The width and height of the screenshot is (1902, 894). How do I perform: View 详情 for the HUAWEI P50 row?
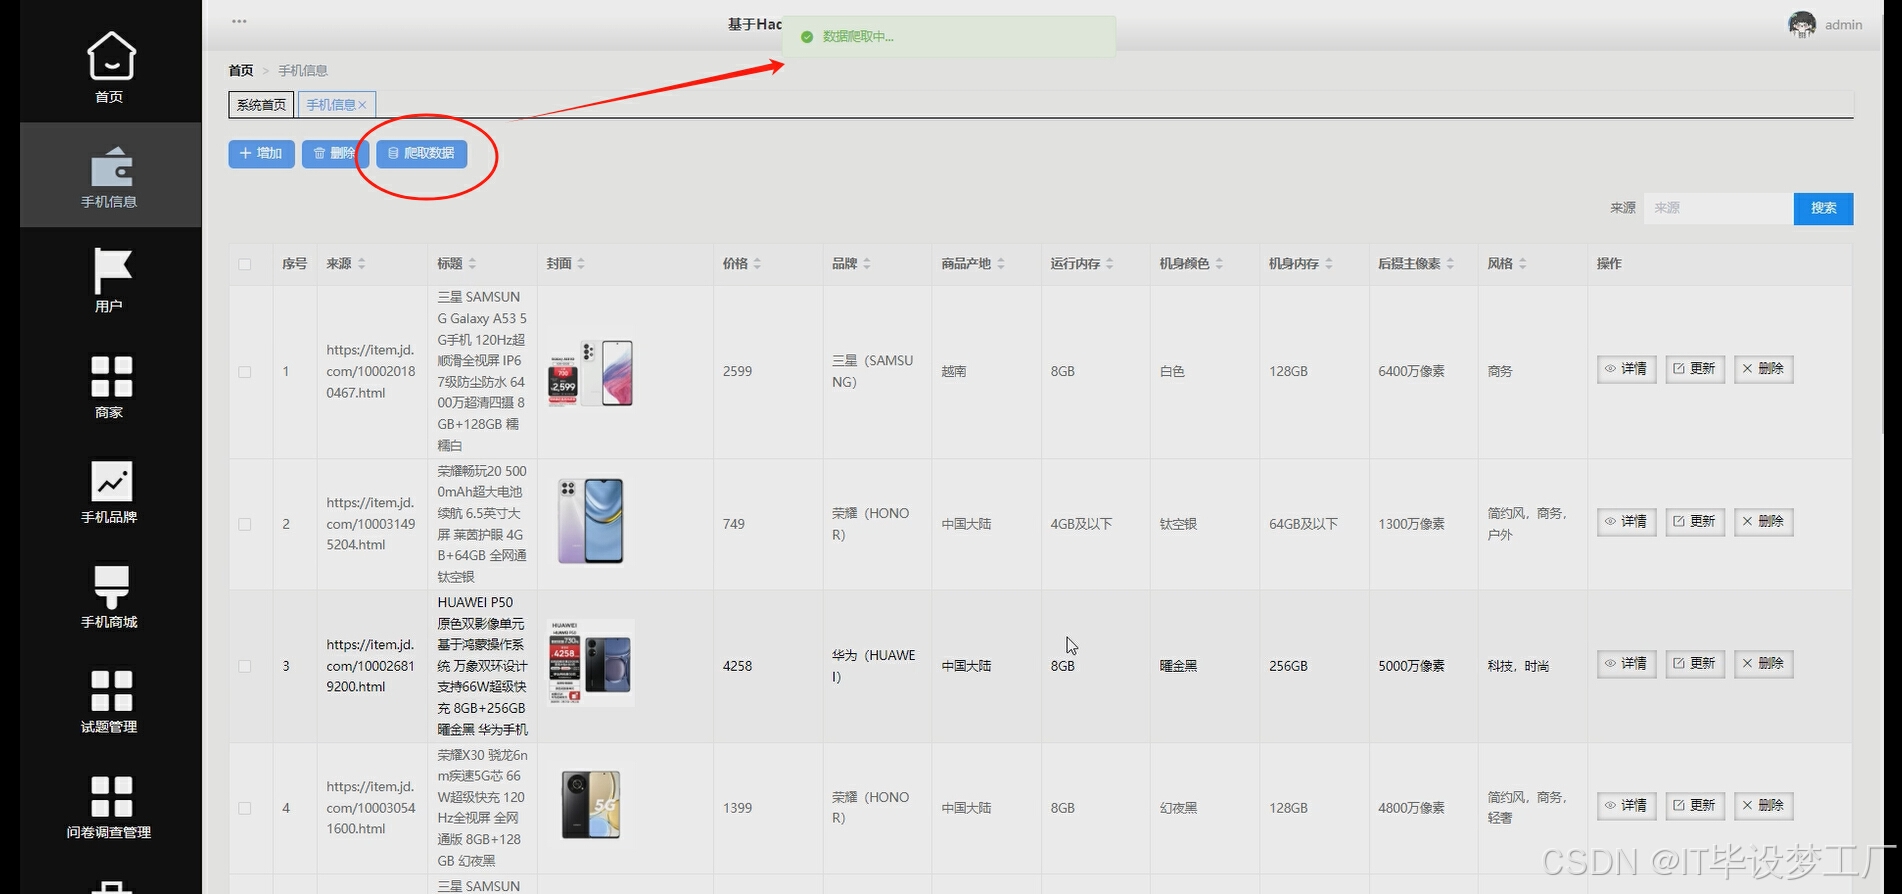point(1626,664)
